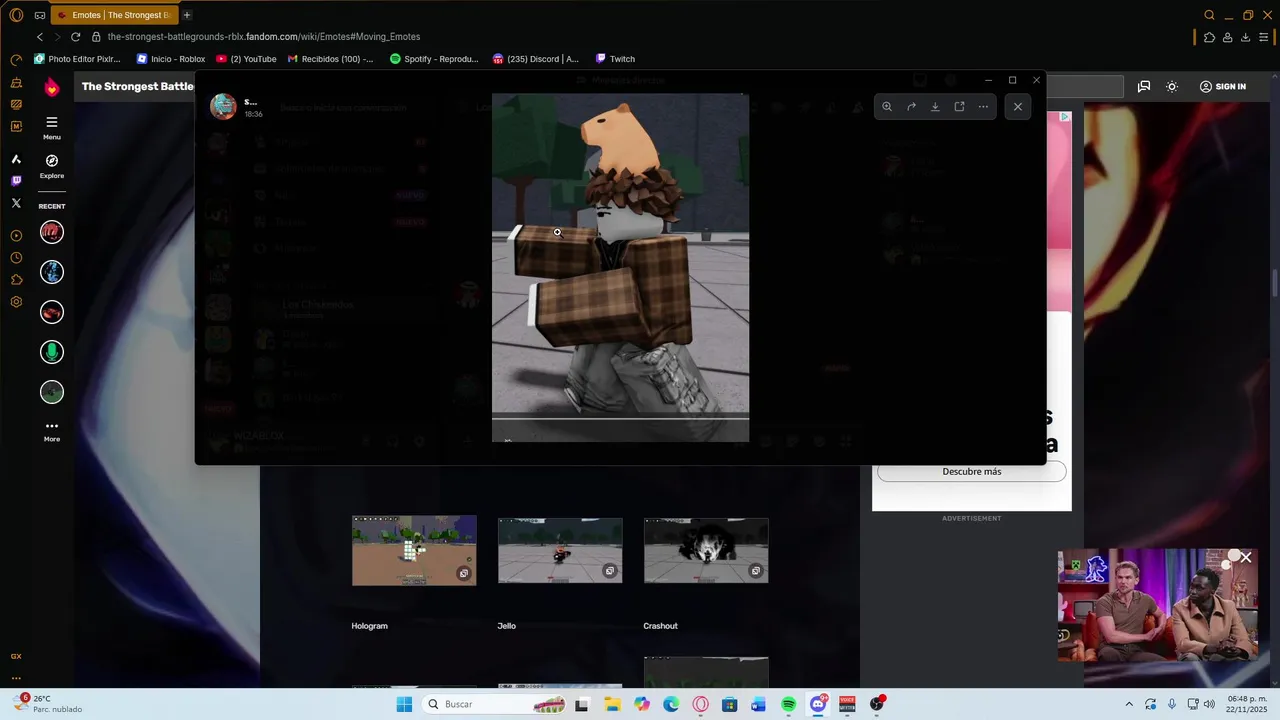Open a new browser tab with the plus button
Image resolution: width=1280 pixels, height=720 pixels.
(x=187, y=15)
